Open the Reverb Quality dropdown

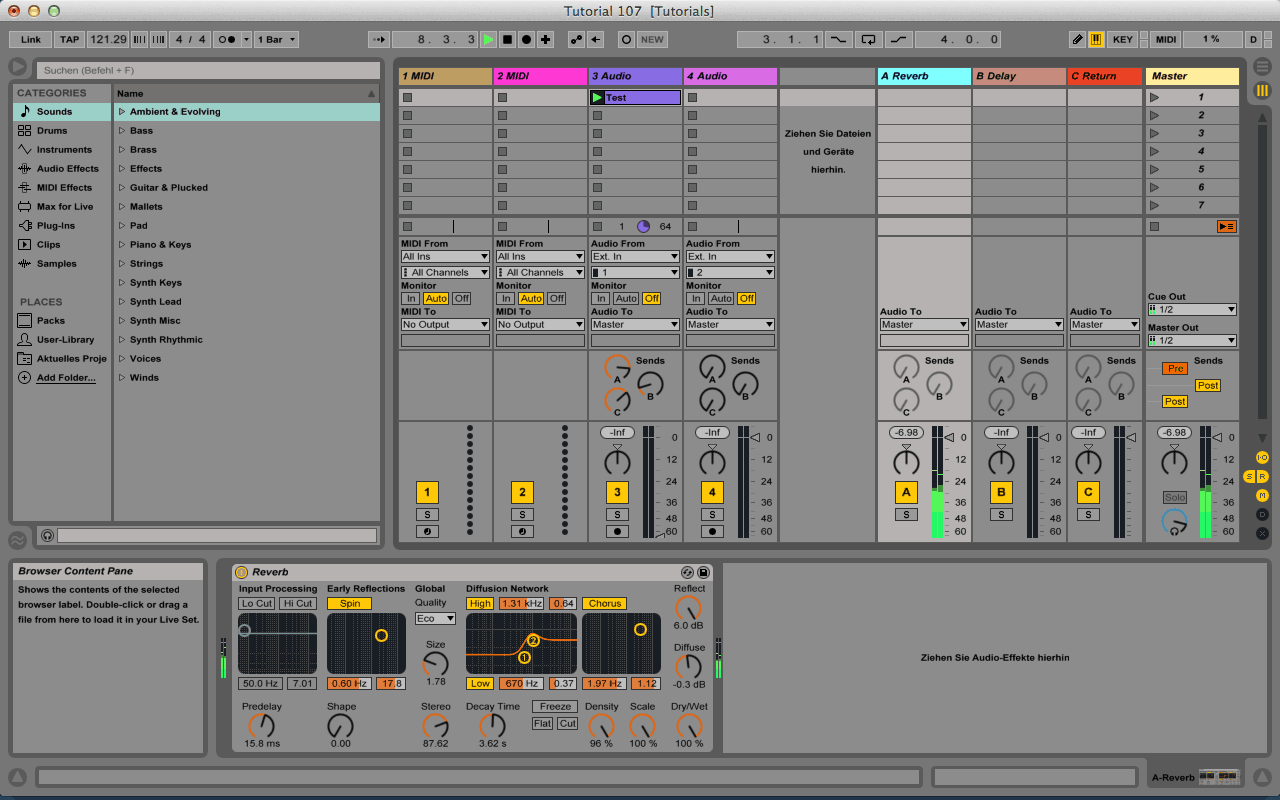[435, 619]
